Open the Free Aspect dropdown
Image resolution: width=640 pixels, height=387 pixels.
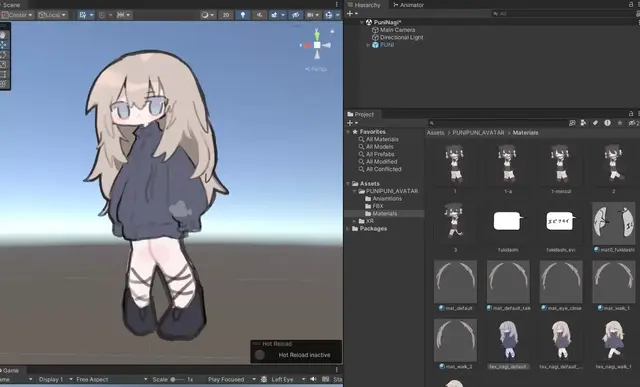click(x=111, y=379)
